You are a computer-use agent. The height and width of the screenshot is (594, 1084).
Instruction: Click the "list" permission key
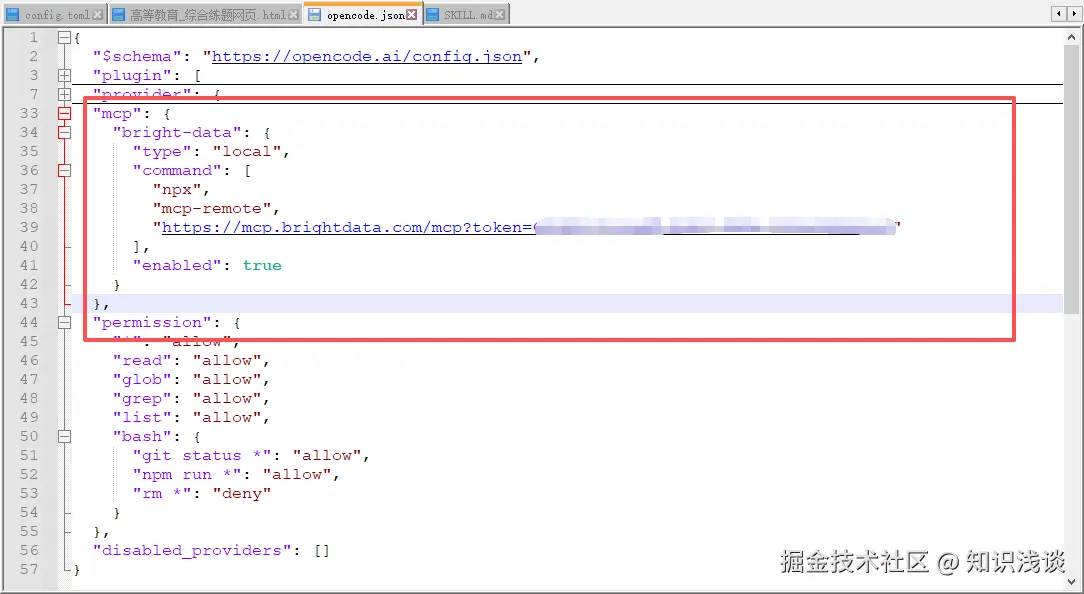tap(142, 418)
